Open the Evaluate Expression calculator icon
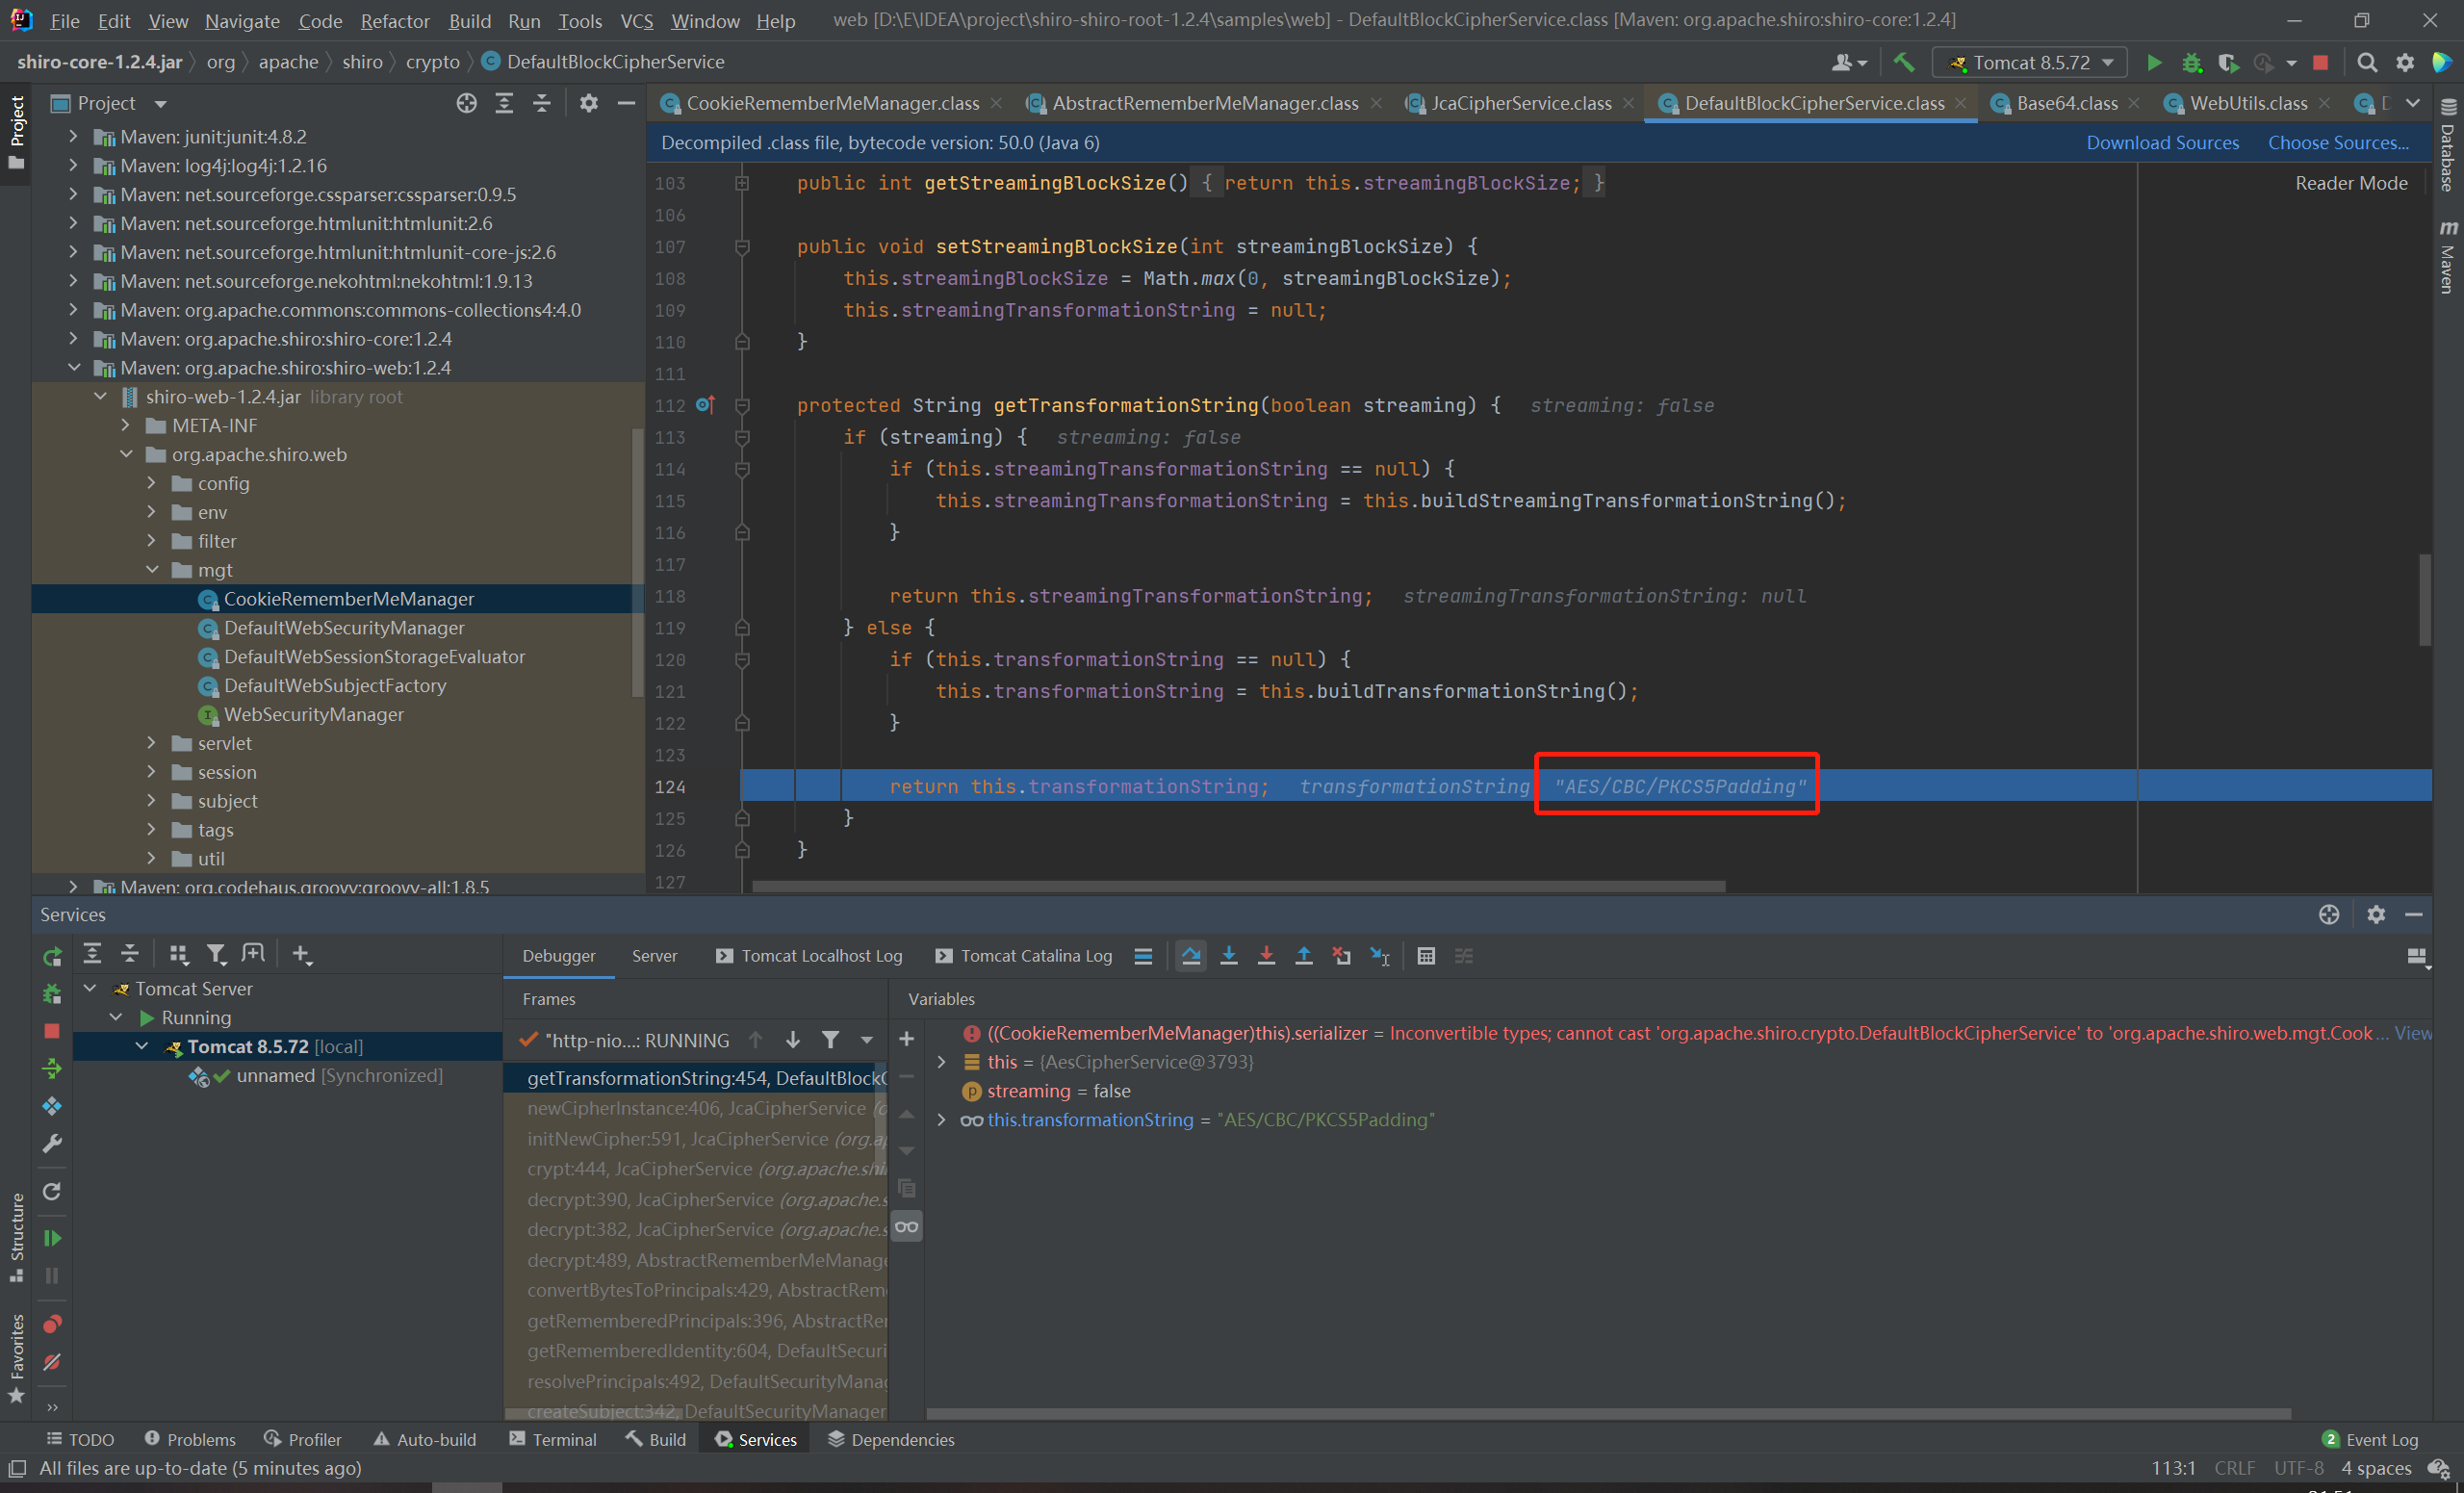This screenshot has width=2464, height=1493. [x=1426, y=956]
